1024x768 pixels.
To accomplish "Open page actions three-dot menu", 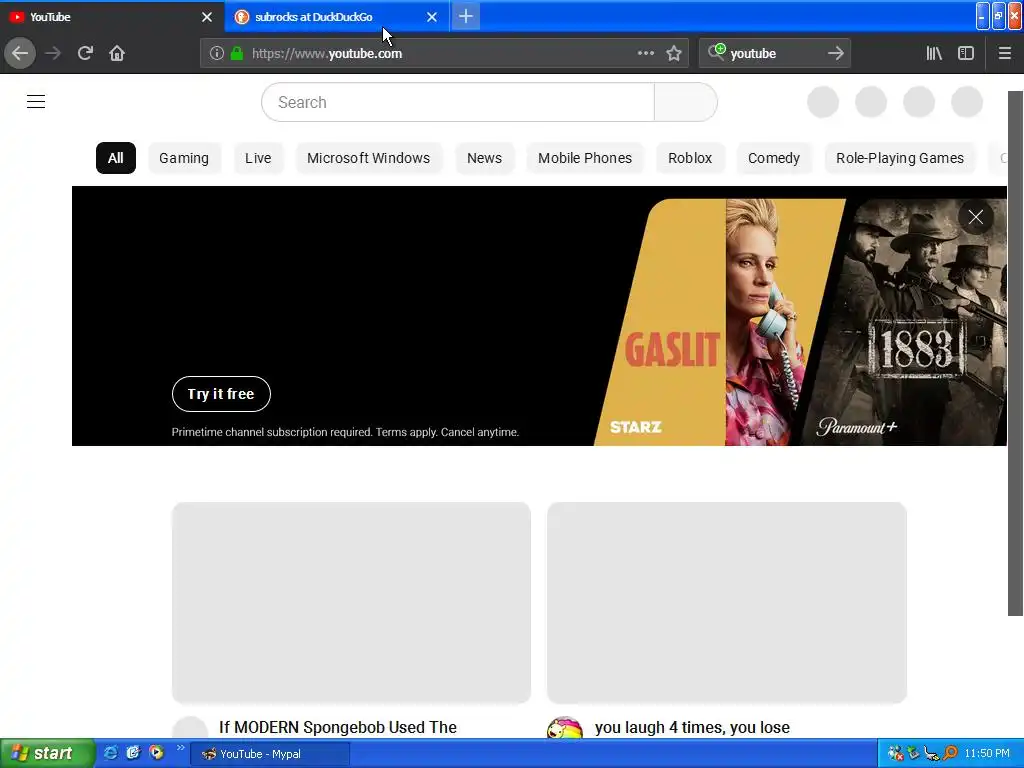I will [x=645, y=54].
